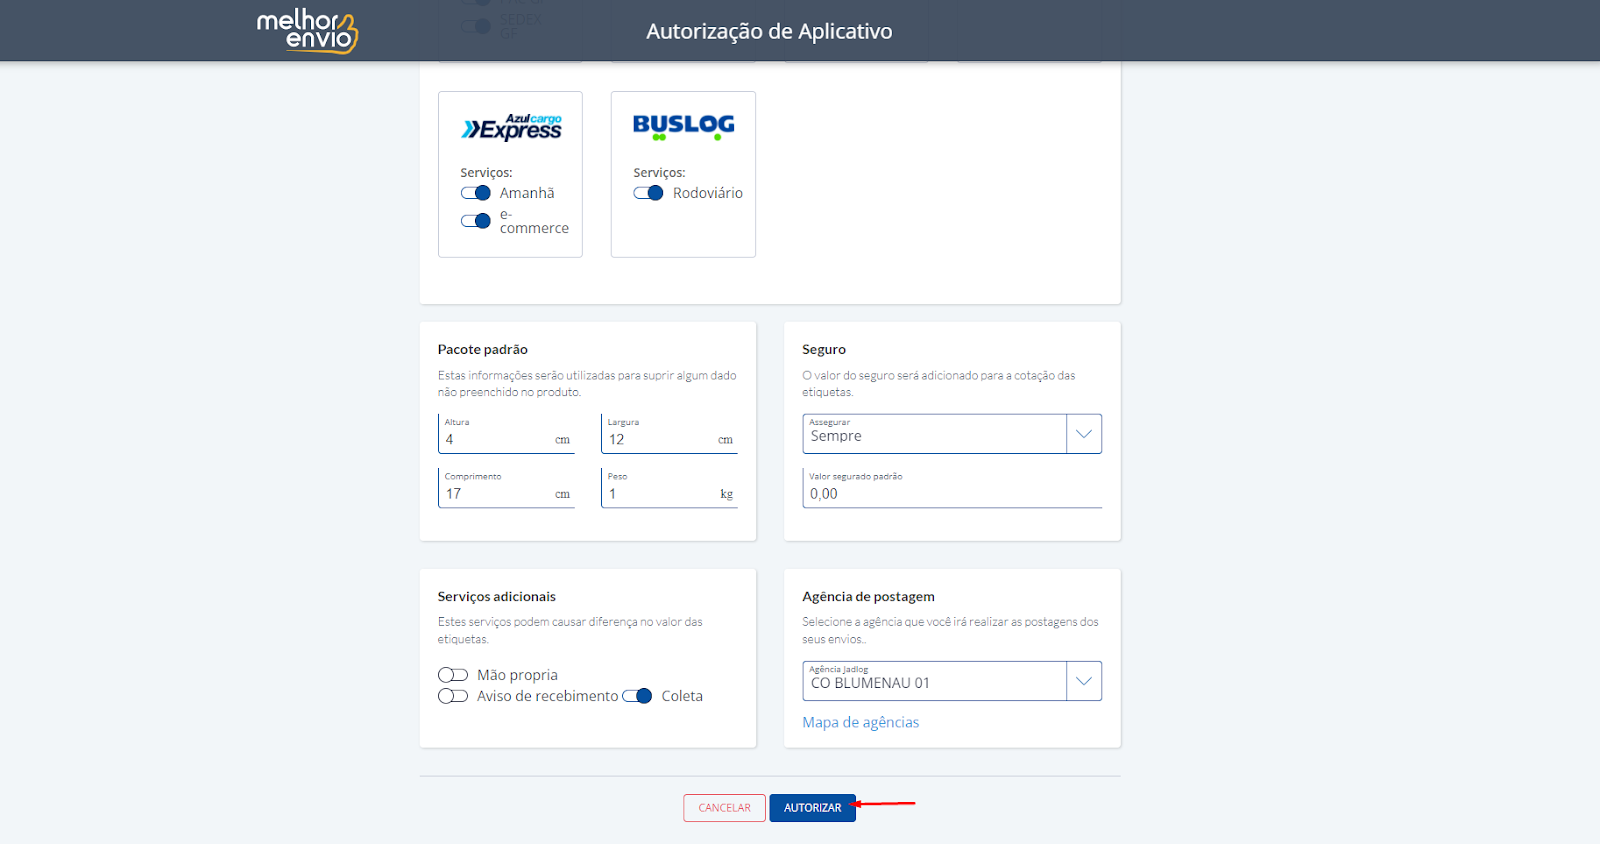Click the Largura input field

pyautogui.click(x=669, y=434)
